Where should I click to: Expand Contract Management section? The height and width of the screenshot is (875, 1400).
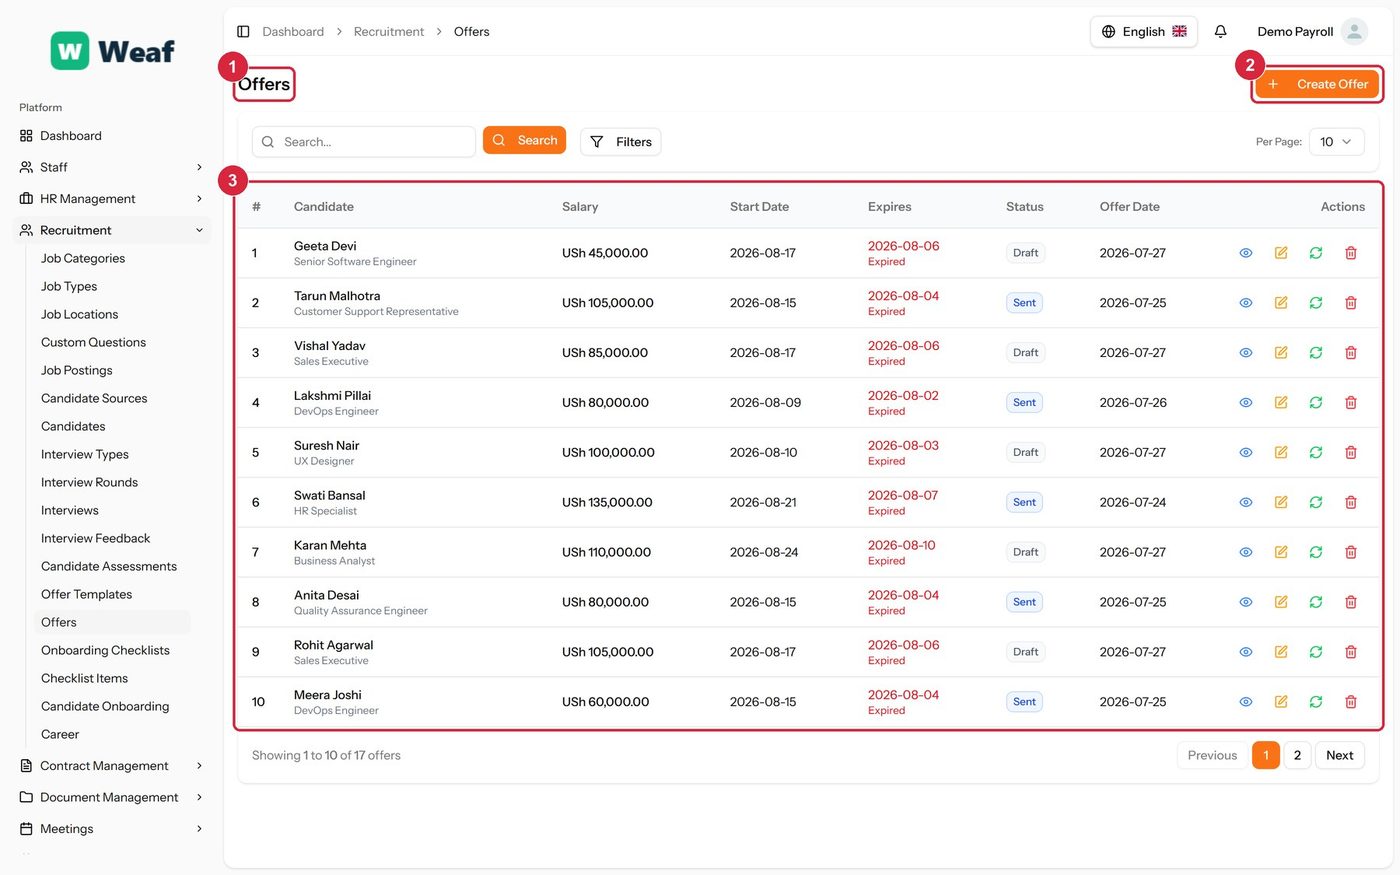coord(112,766)
